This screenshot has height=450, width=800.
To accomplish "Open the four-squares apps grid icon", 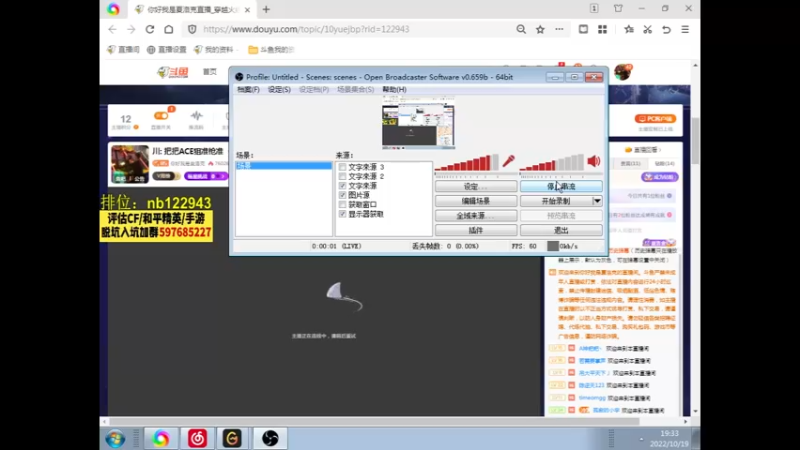I will [x=603, y=29].
